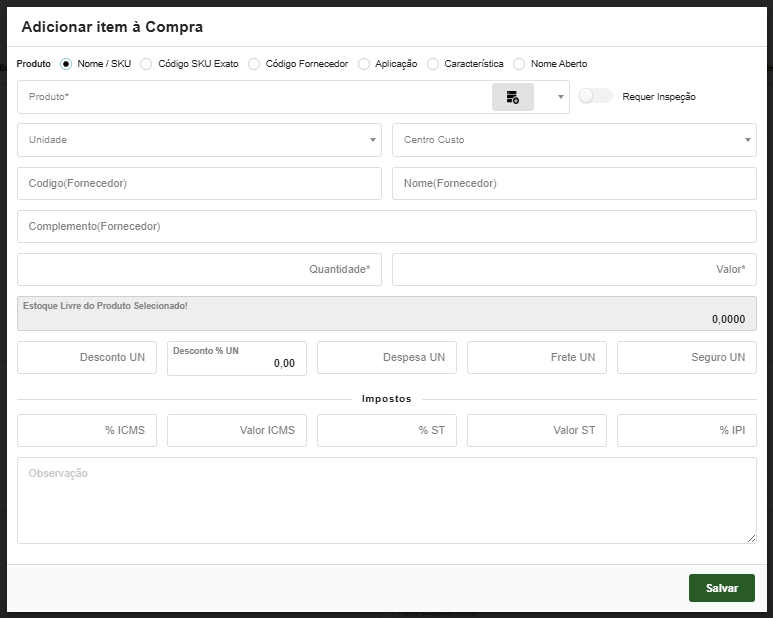
Task: Focus the Valor price field
Action: tap(574, 269)
